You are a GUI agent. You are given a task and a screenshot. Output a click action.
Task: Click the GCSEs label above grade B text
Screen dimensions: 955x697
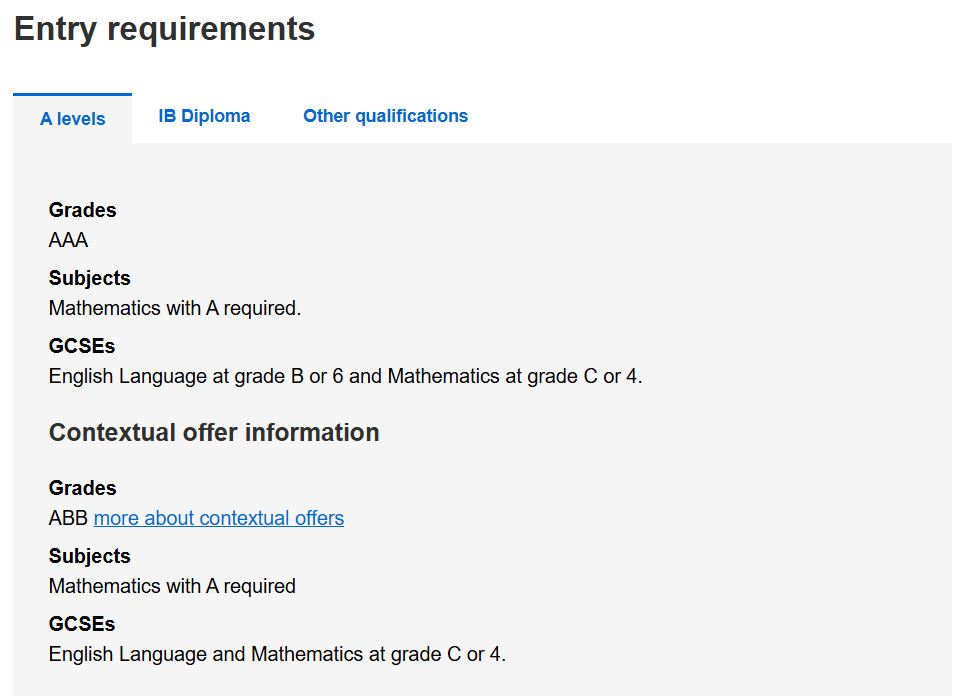(82, 346)
